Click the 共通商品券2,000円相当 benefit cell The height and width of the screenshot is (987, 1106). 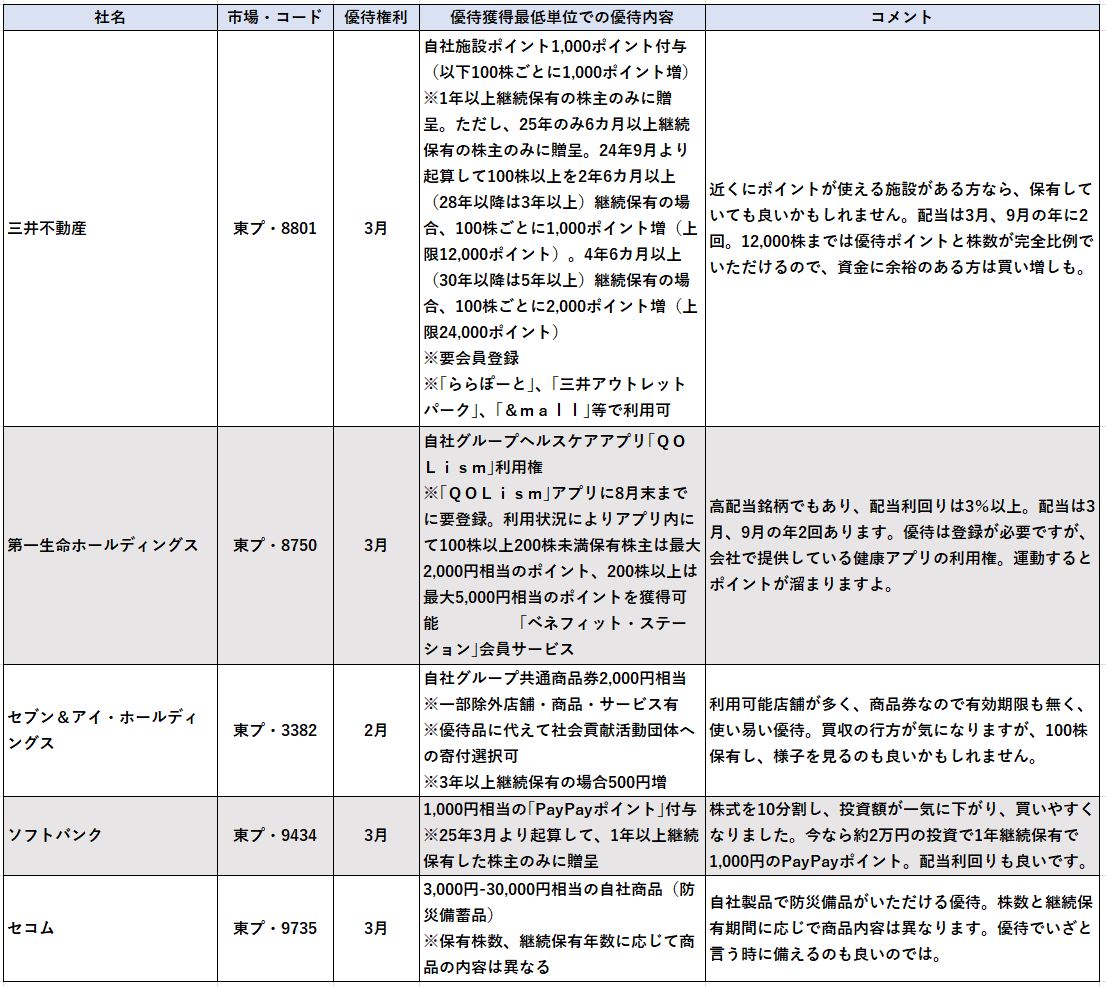click(x=562, y=730)
